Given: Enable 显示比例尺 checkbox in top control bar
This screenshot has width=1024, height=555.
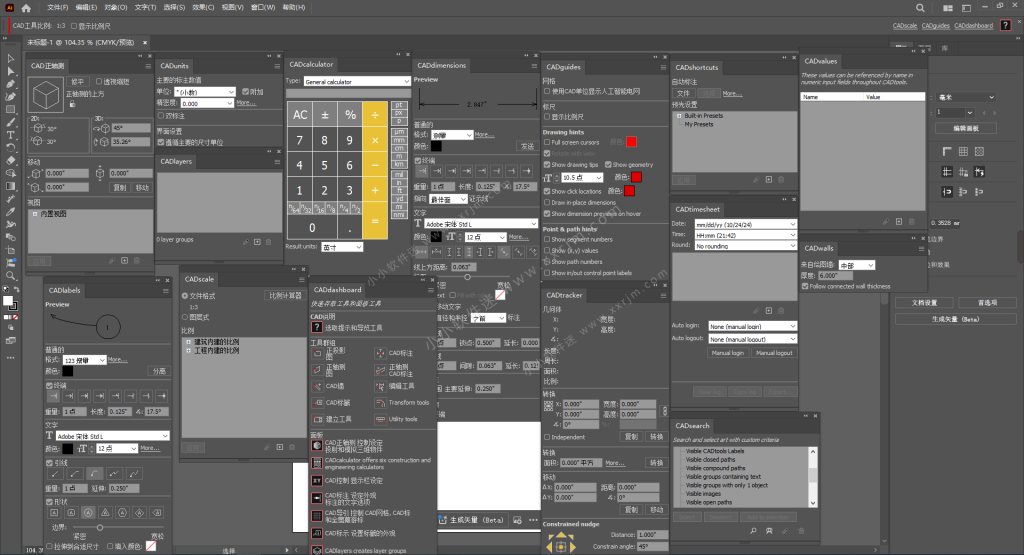Looking at the screenshot, I should pyautogui.click(x=74, y=26).
